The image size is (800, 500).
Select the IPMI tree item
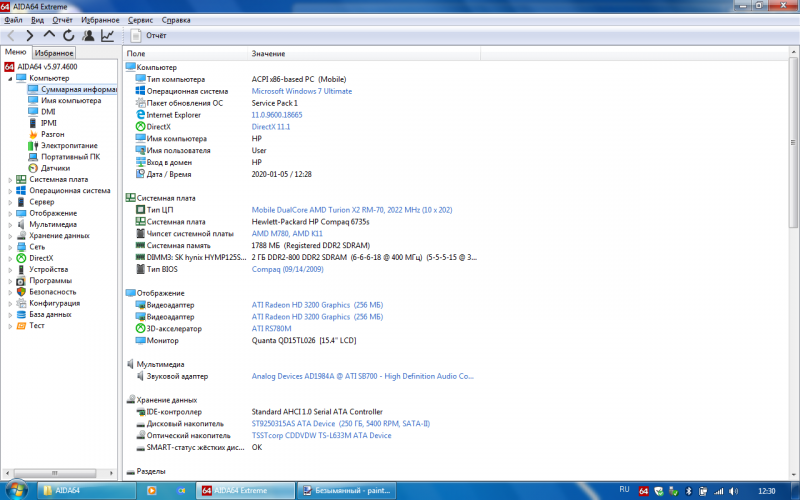click(x=42, y=123)
